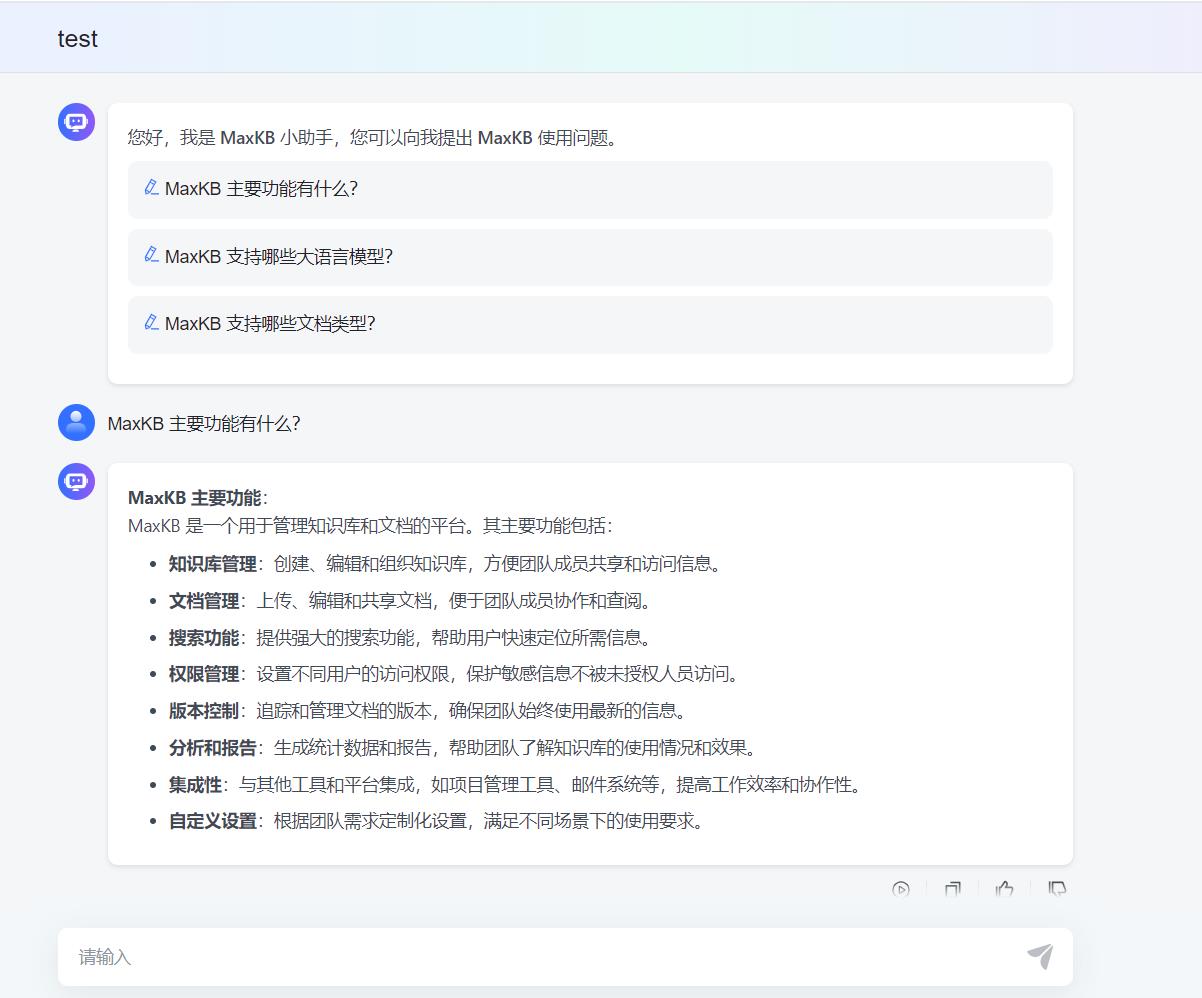
Task: Click the 集成性 bullet item
Action: pyautogui.click(x=515, y=785)
